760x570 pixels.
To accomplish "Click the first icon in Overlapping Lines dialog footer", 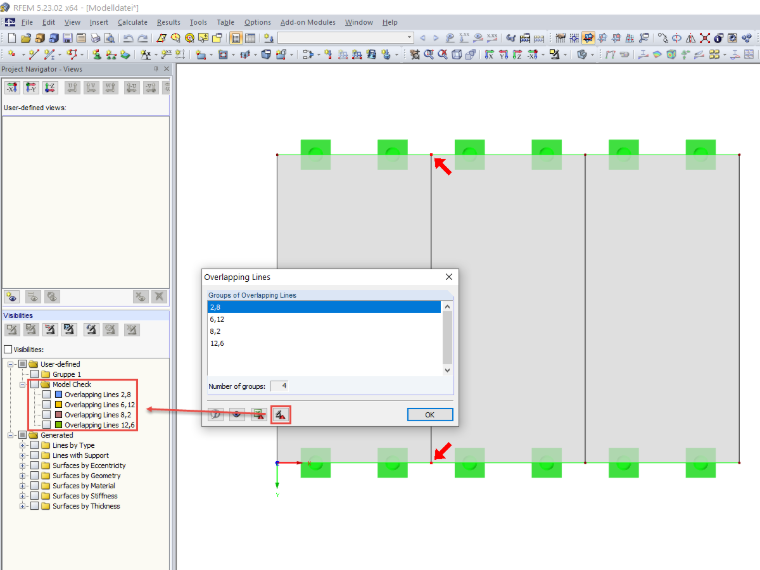I will [216, 414].
